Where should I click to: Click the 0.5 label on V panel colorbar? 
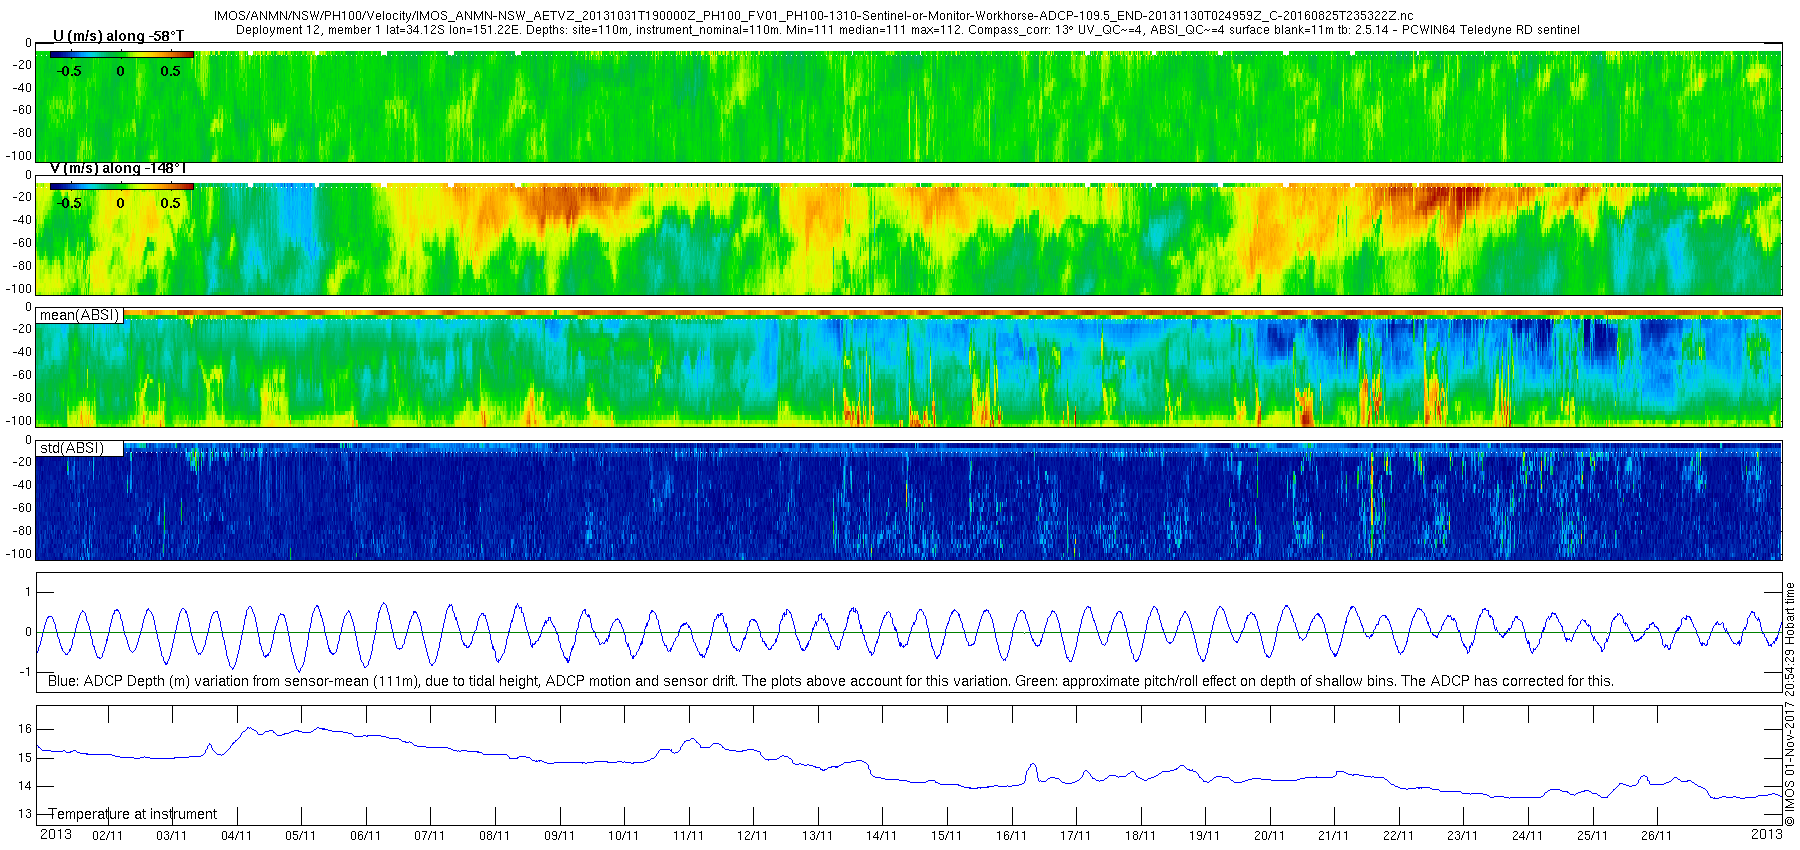tap(171, 203)
